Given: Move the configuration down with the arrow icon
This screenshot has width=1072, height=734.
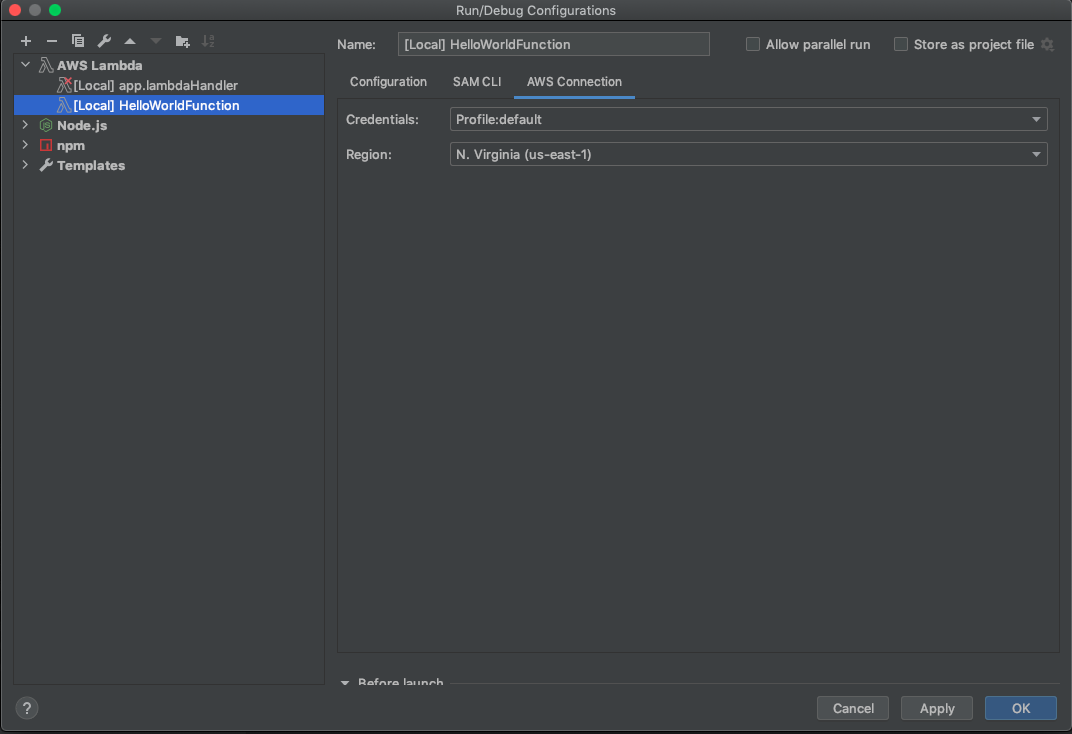Looking at the screenshot, I should tap(156, 41).
